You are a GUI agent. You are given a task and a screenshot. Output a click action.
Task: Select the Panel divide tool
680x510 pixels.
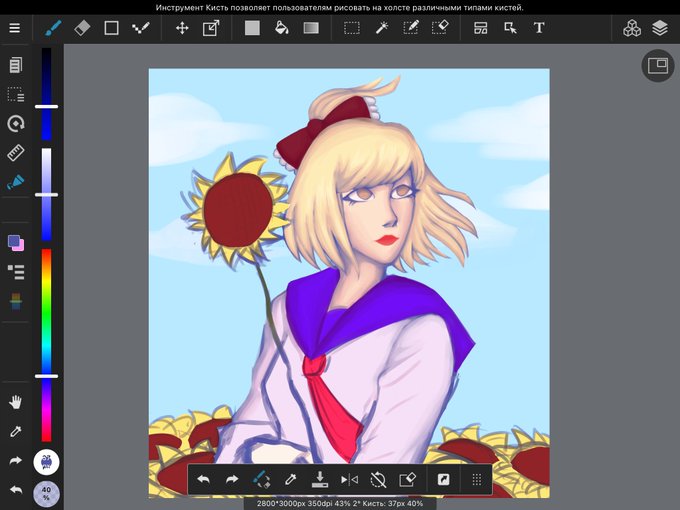(x=481, y=28)
